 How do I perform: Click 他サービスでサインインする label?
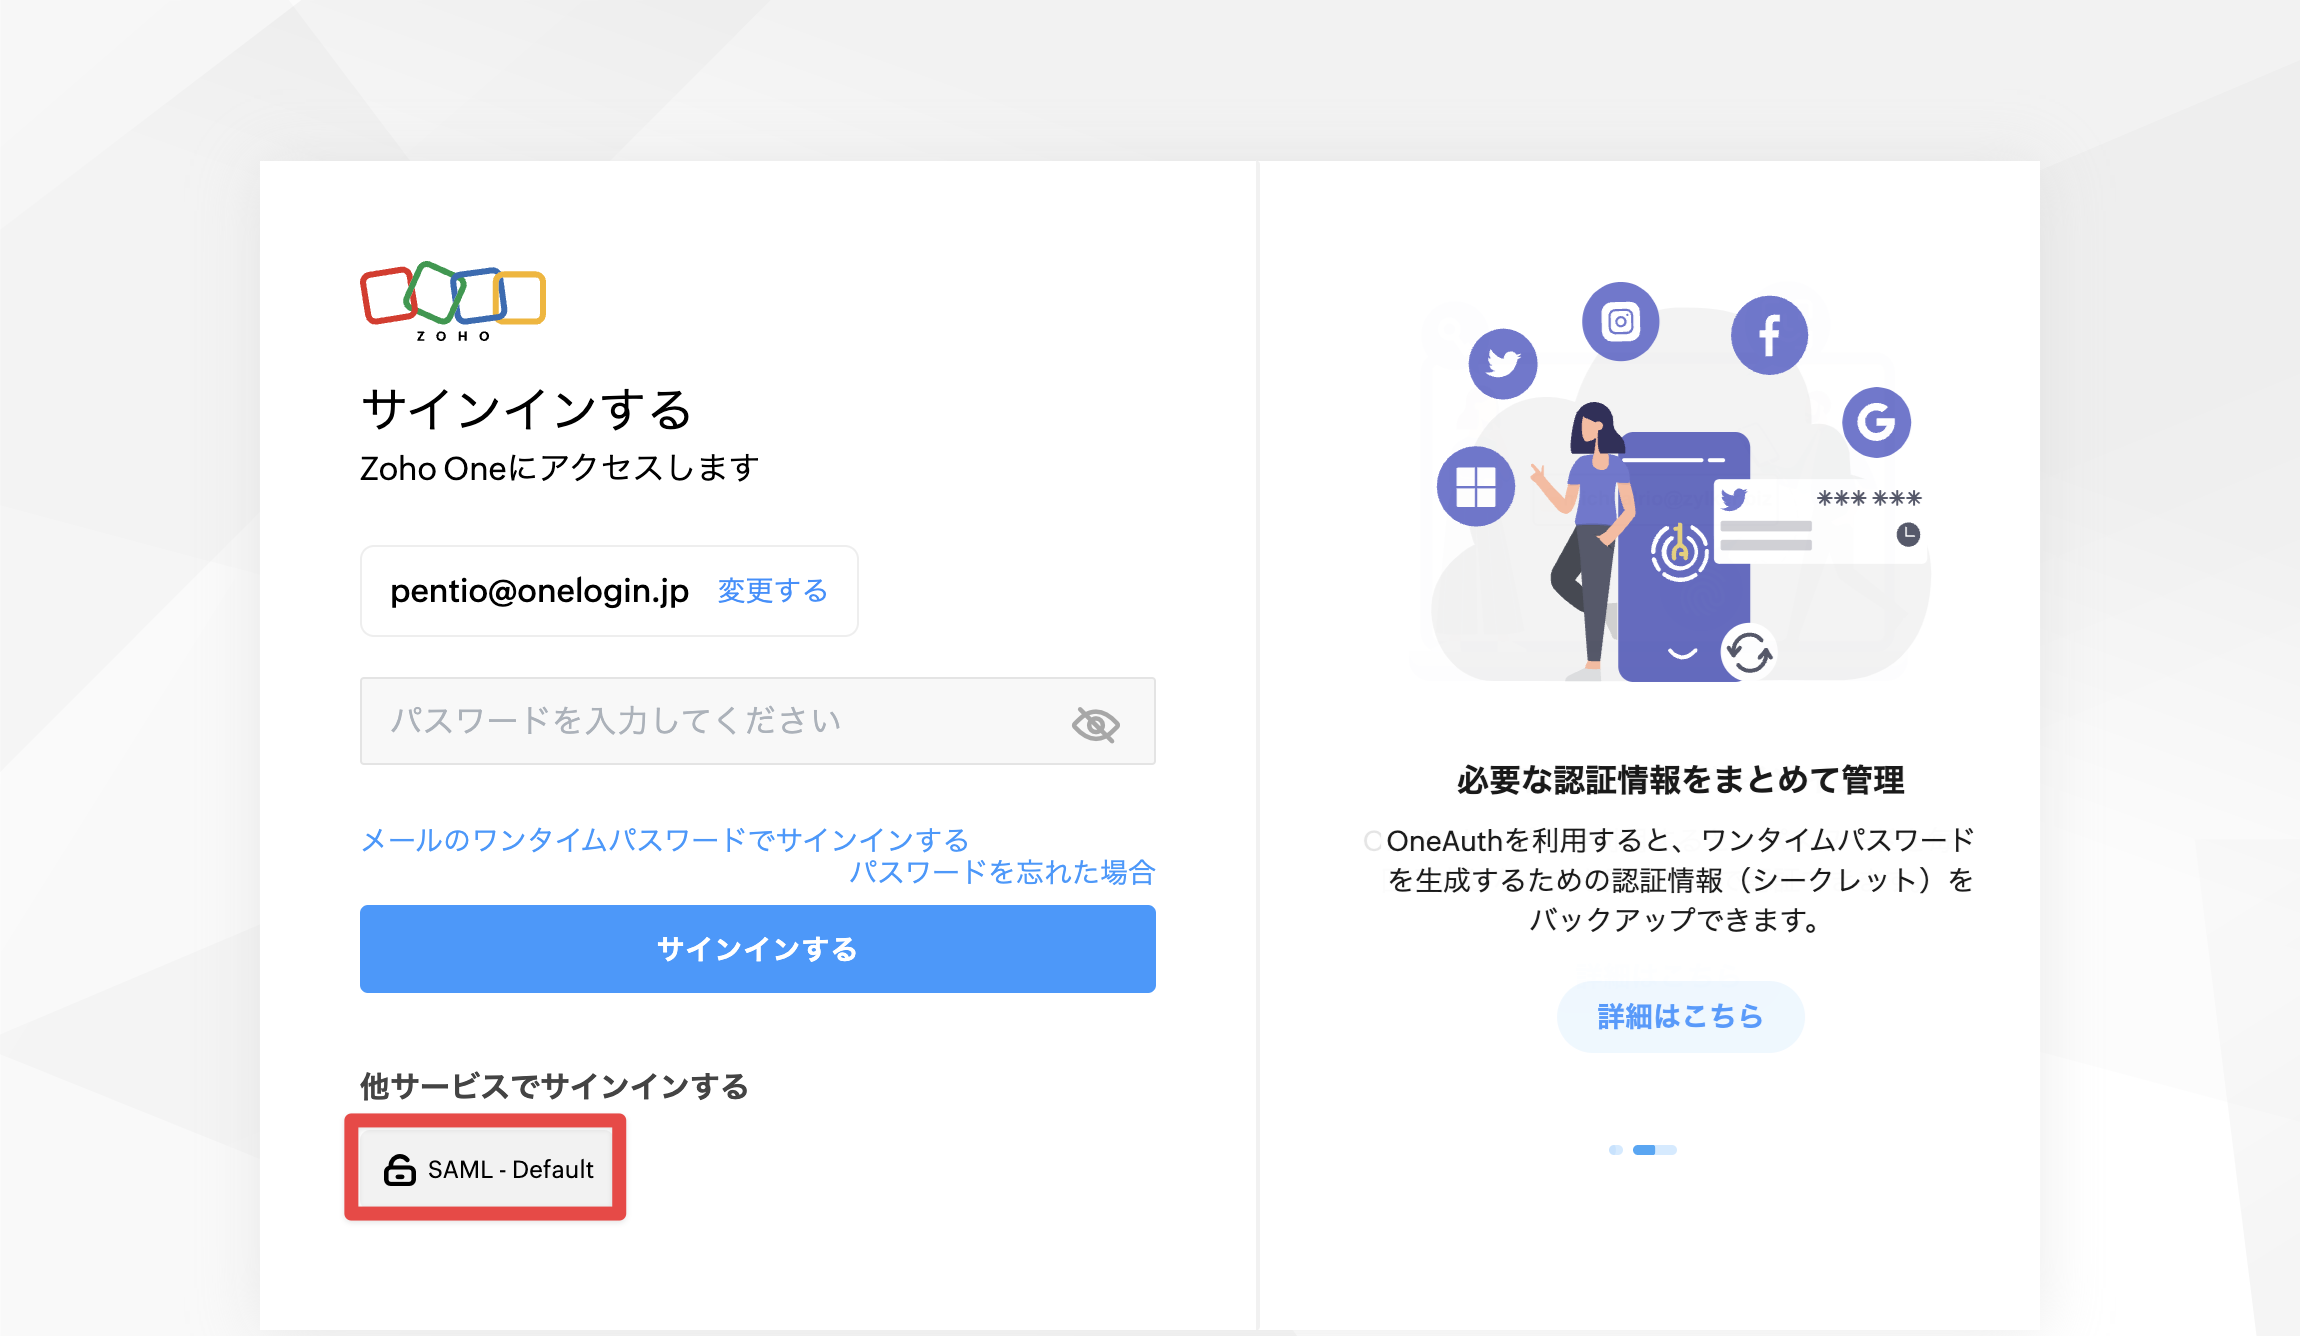(555, 1086)
